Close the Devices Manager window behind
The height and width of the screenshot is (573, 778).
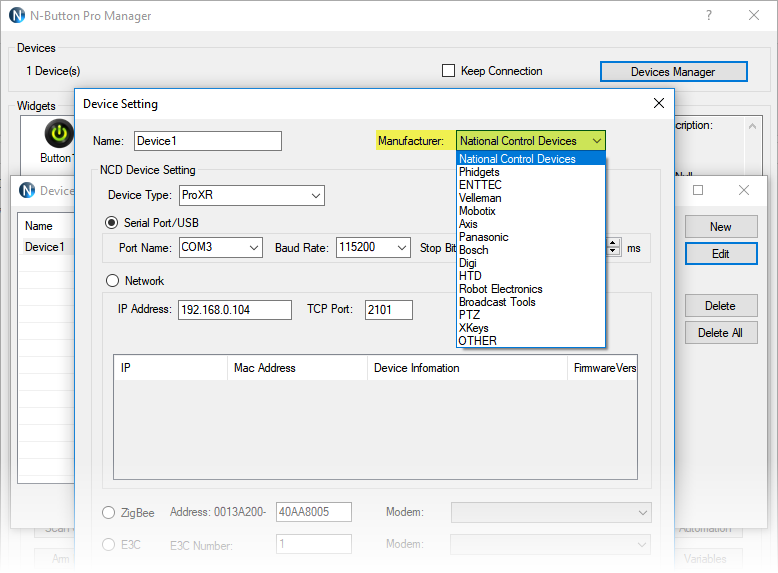[x=743, y=190]
